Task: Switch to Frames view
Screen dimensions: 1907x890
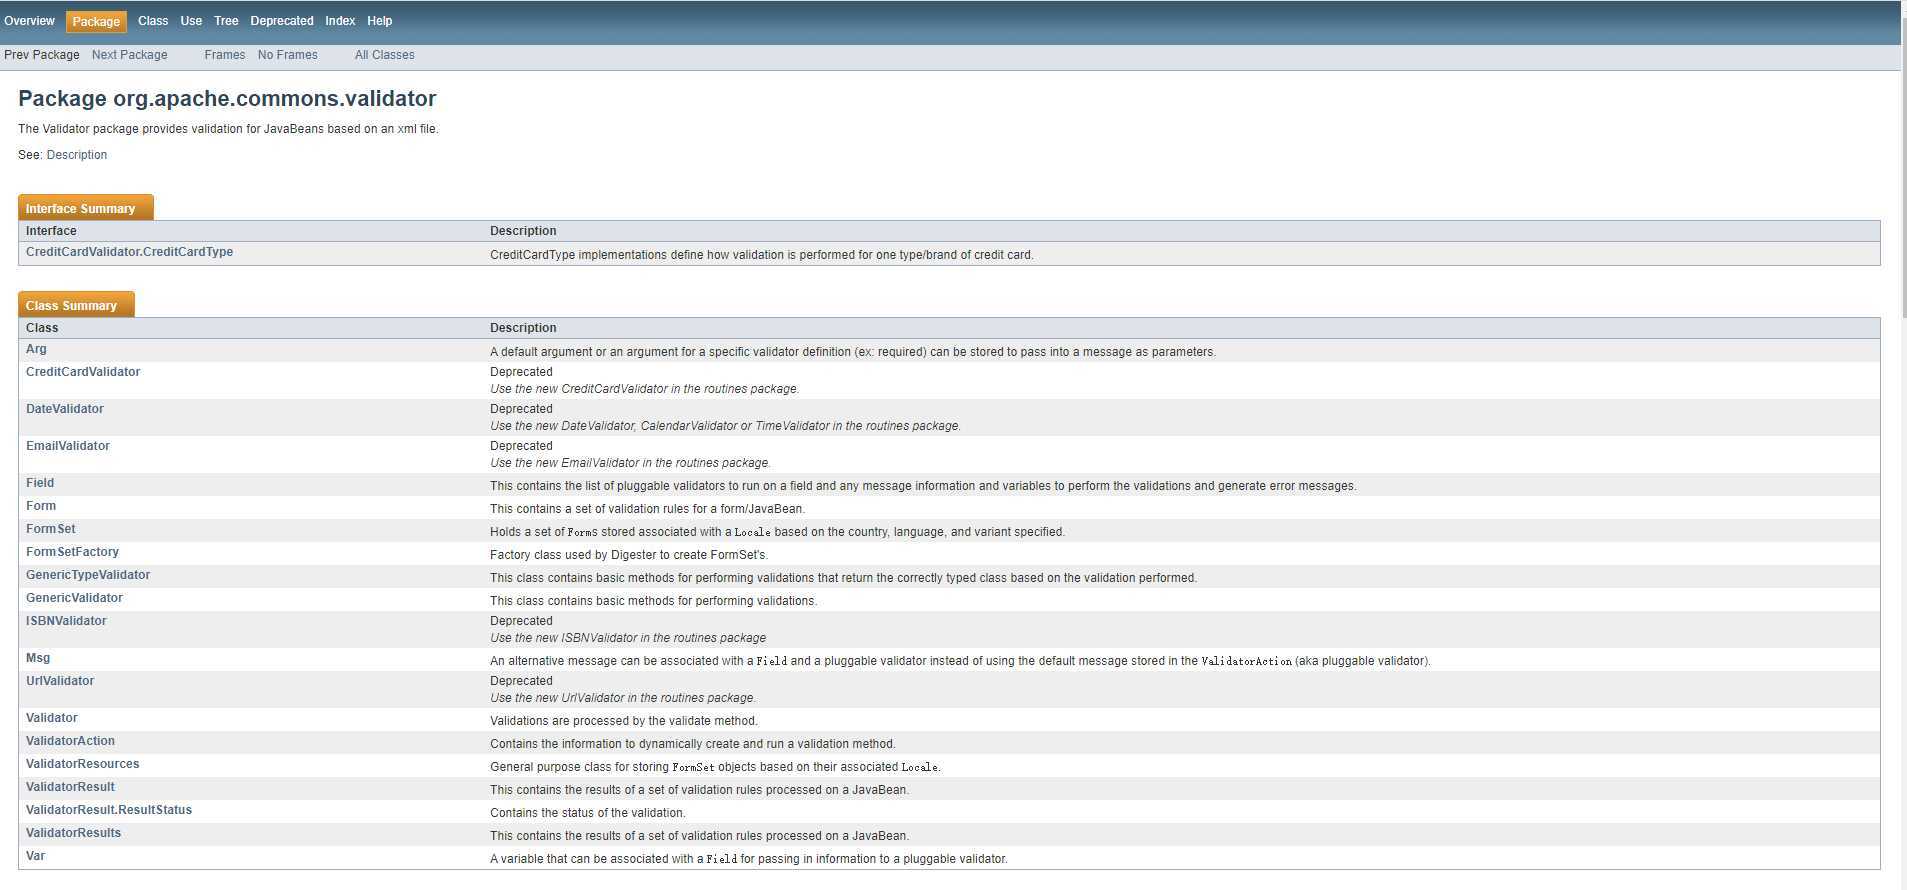Action: [225, 55]
